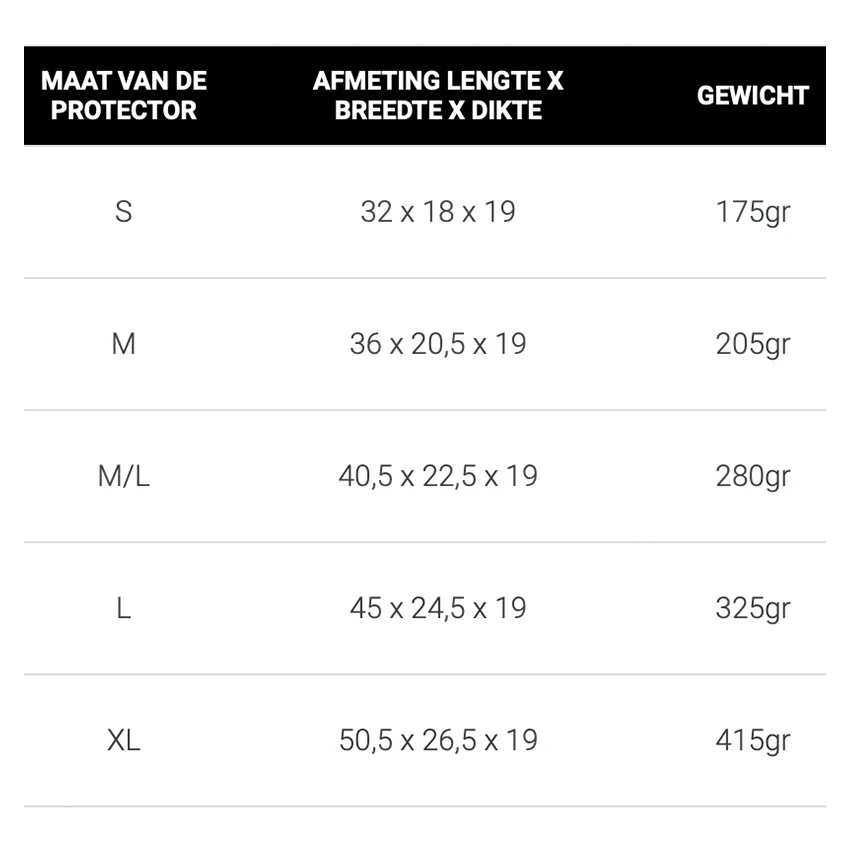Image resolution: width=850 pixels, height=850 pixels.
Task: Click the 'MAAT VAN DE PROTECTOR' column header
Action: (x=124, y=95)
